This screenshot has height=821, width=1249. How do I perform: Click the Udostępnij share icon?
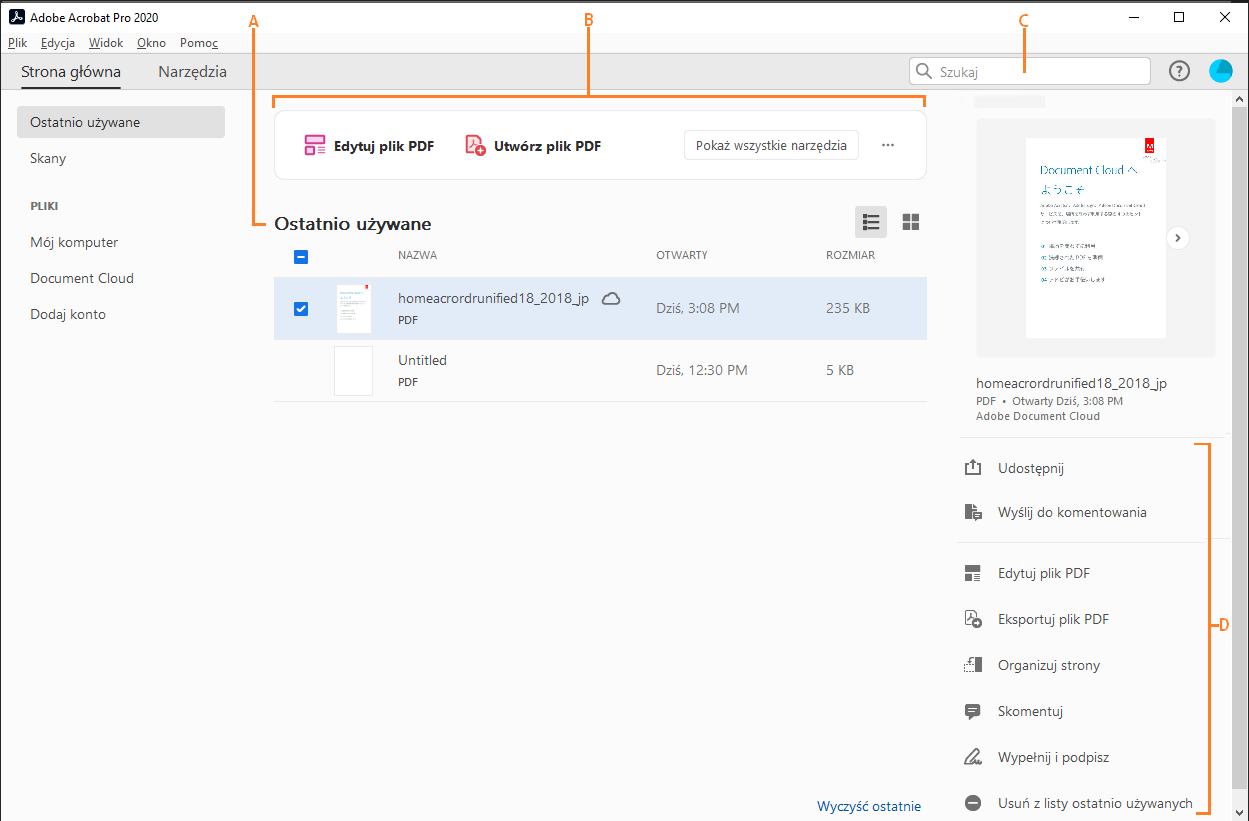pos(973,468)
